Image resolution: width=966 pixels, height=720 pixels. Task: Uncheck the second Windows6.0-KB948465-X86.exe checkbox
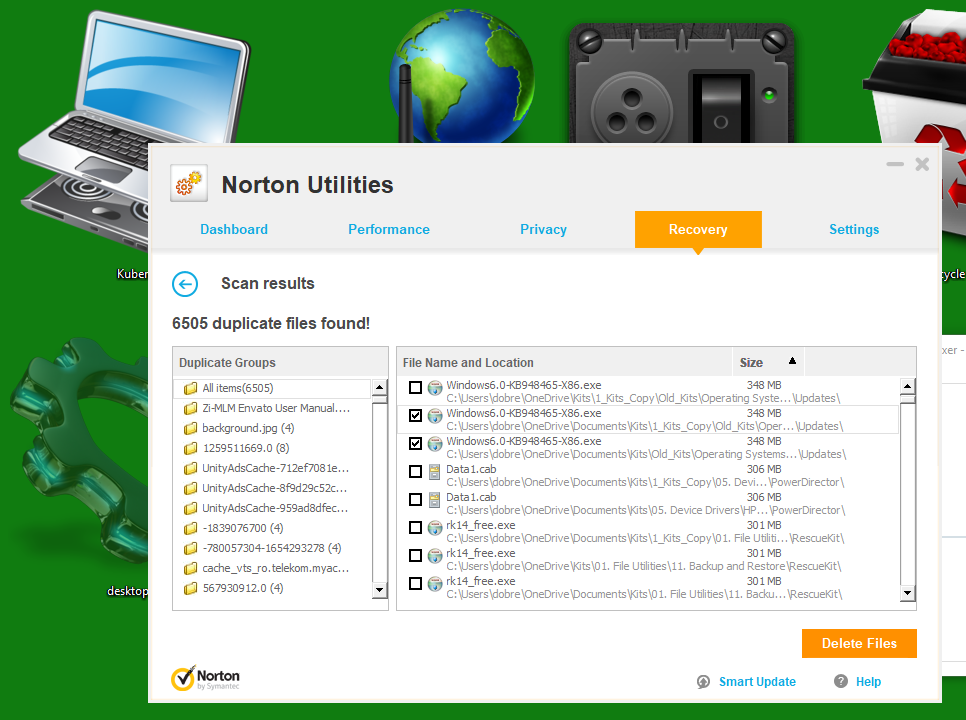pyautogui.click(x=415, y=416)
